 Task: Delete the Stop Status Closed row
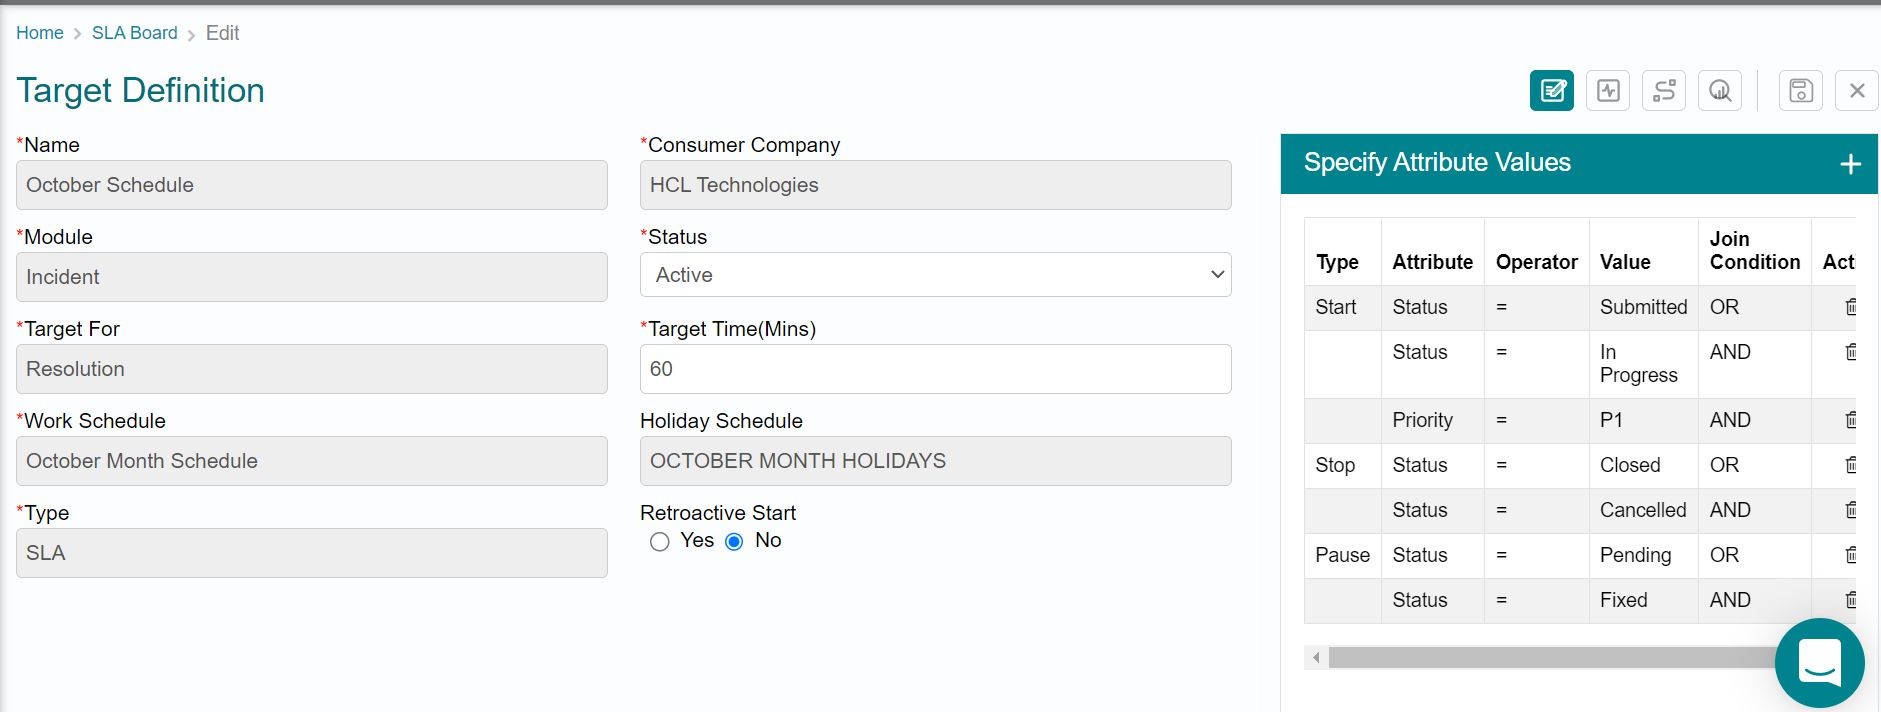pyautogui.click(x=1850, y=465)
